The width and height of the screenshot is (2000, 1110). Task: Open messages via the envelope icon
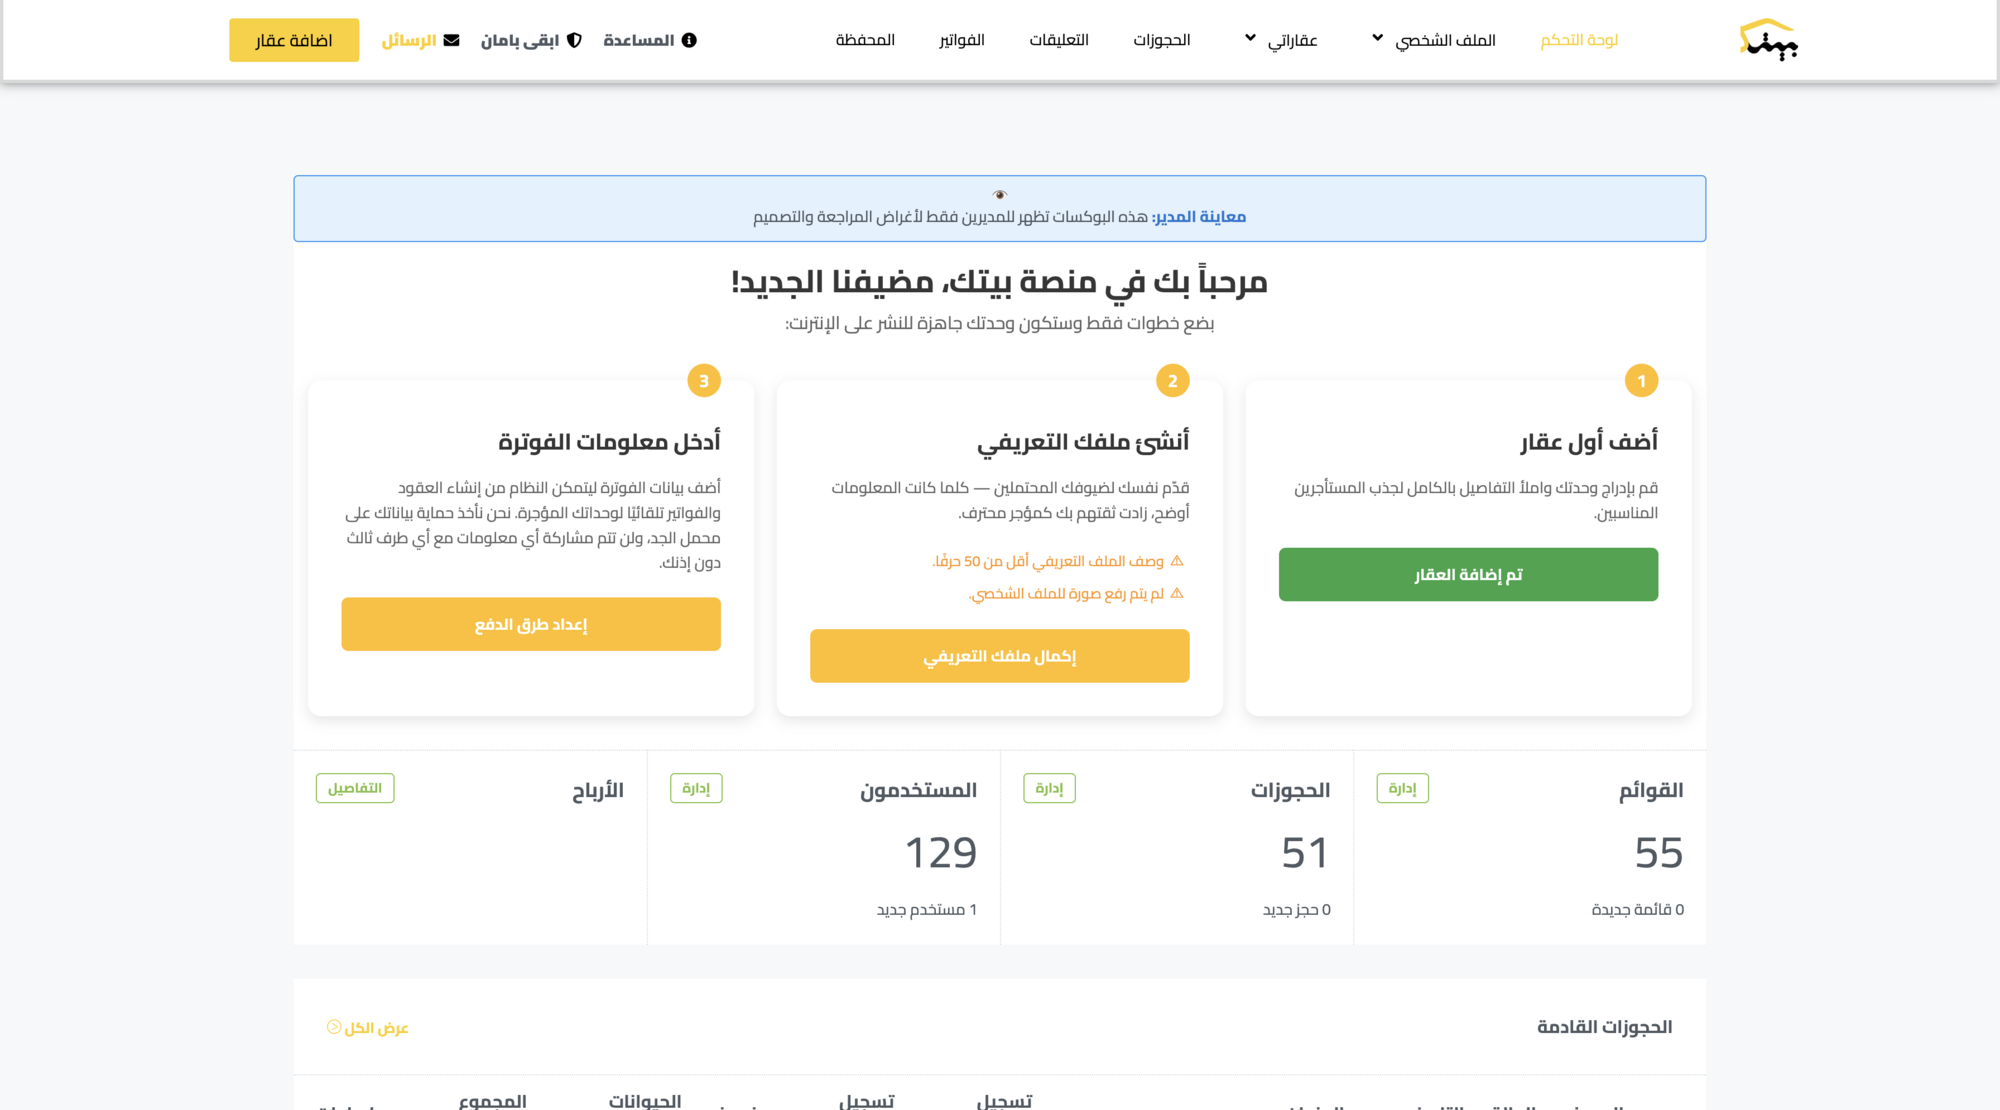point(452,40)
